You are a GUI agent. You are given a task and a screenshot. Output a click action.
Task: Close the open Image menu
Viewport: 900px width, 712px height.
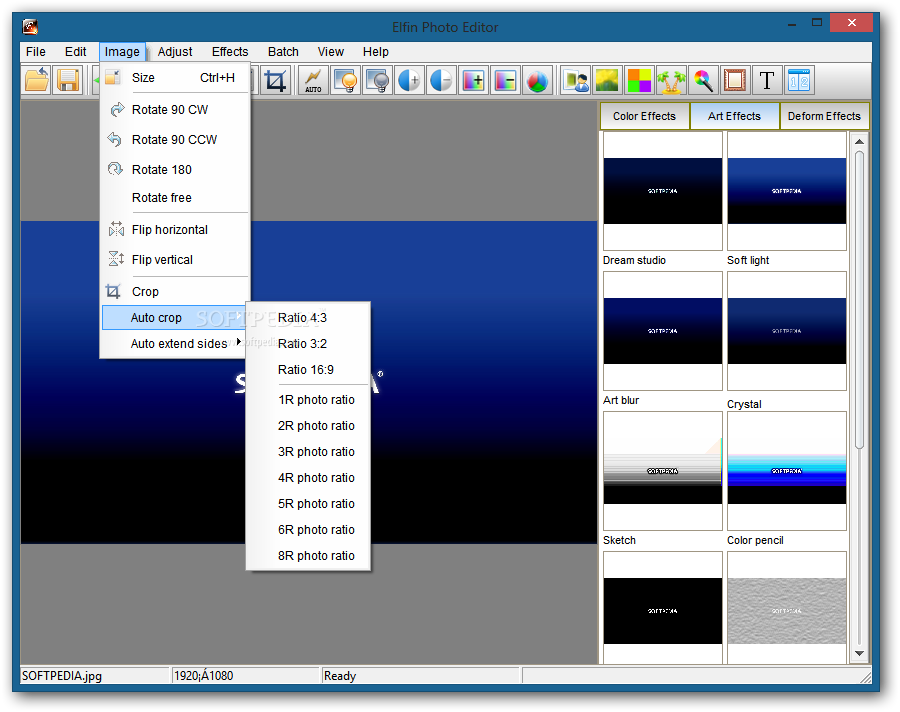122,52
